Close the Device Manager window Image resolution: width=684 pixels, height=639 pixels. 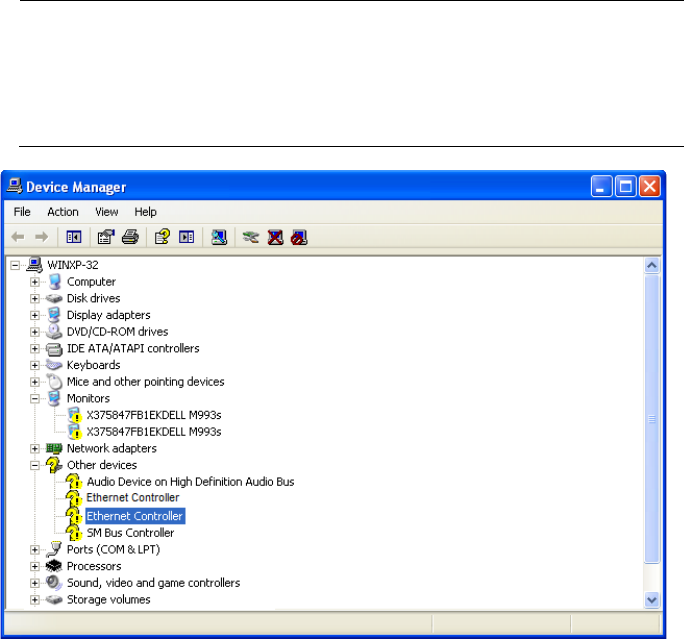650,187
